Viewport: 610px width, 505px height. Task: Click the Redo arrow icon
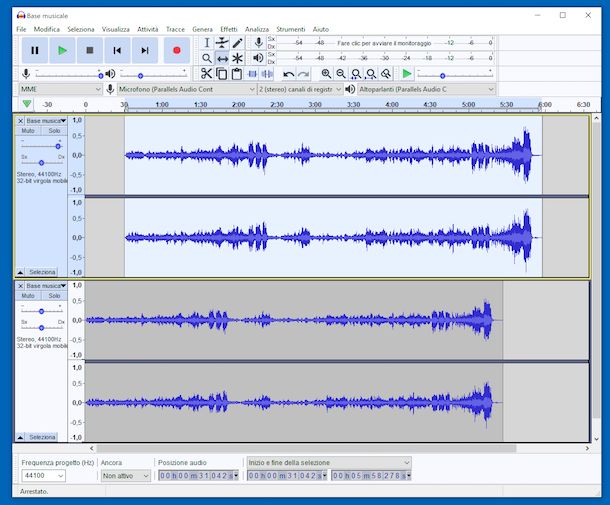point(303,74)
